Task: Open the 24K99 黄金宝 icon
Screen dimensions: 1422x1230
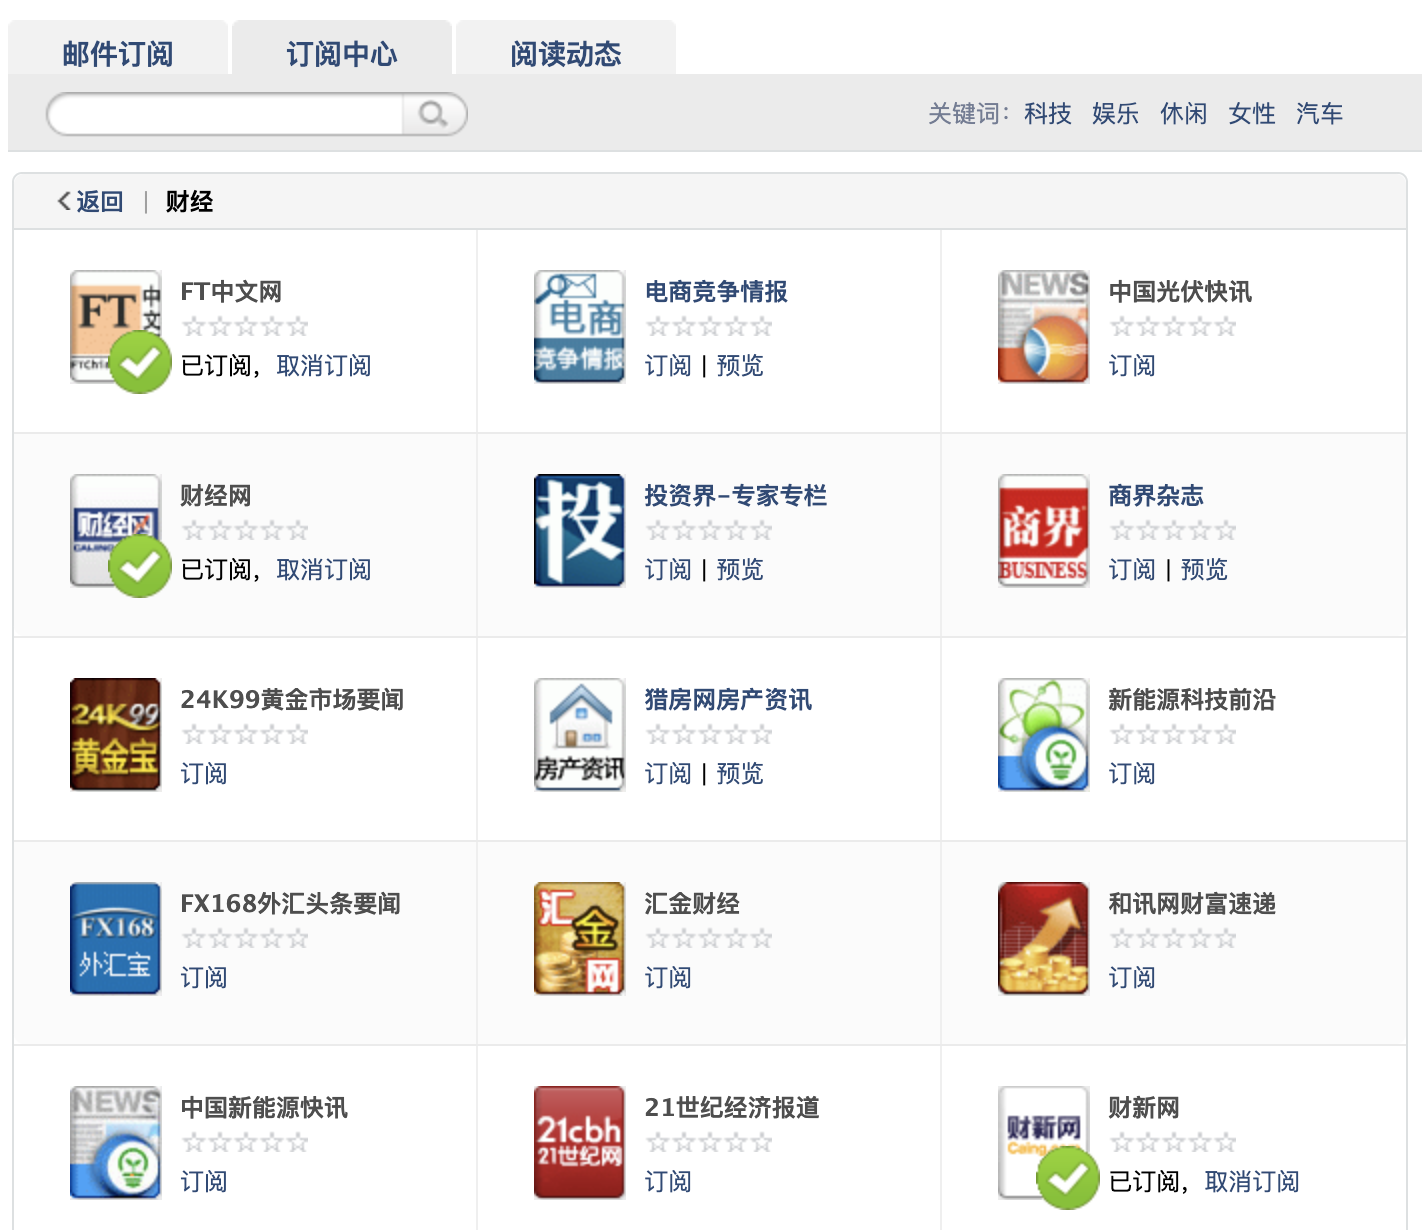Action: [115, 734]
